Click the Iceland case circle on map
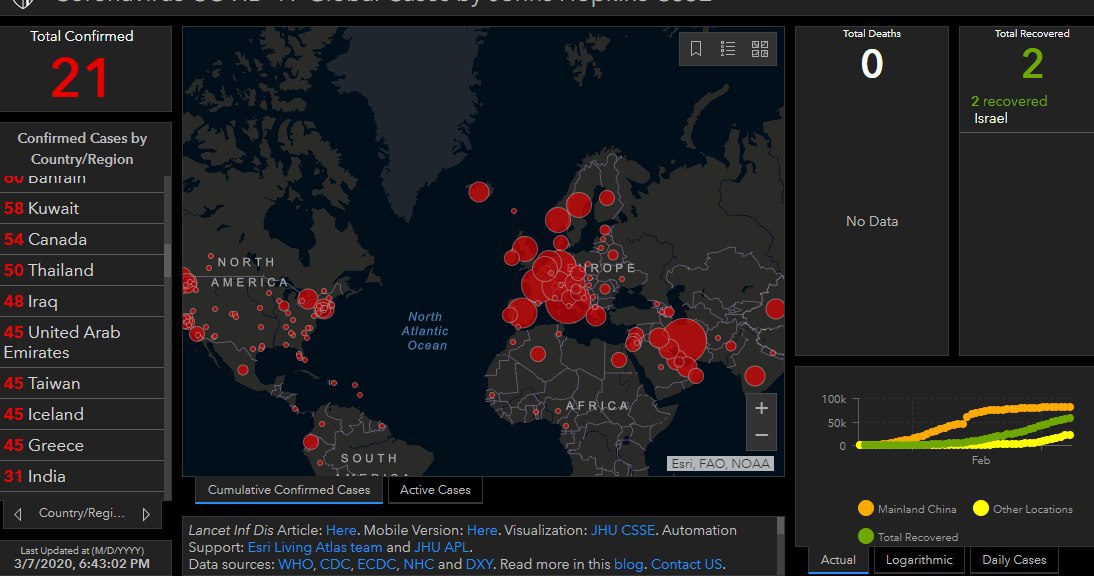1094x576 pixels. [x=479, y=192]
